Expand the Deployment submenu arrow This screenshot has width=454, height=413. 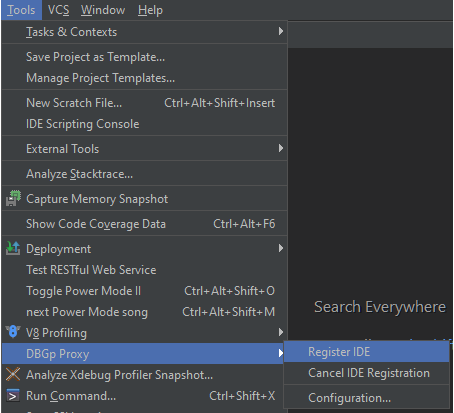pyautogui.click(x=281, y=248)
